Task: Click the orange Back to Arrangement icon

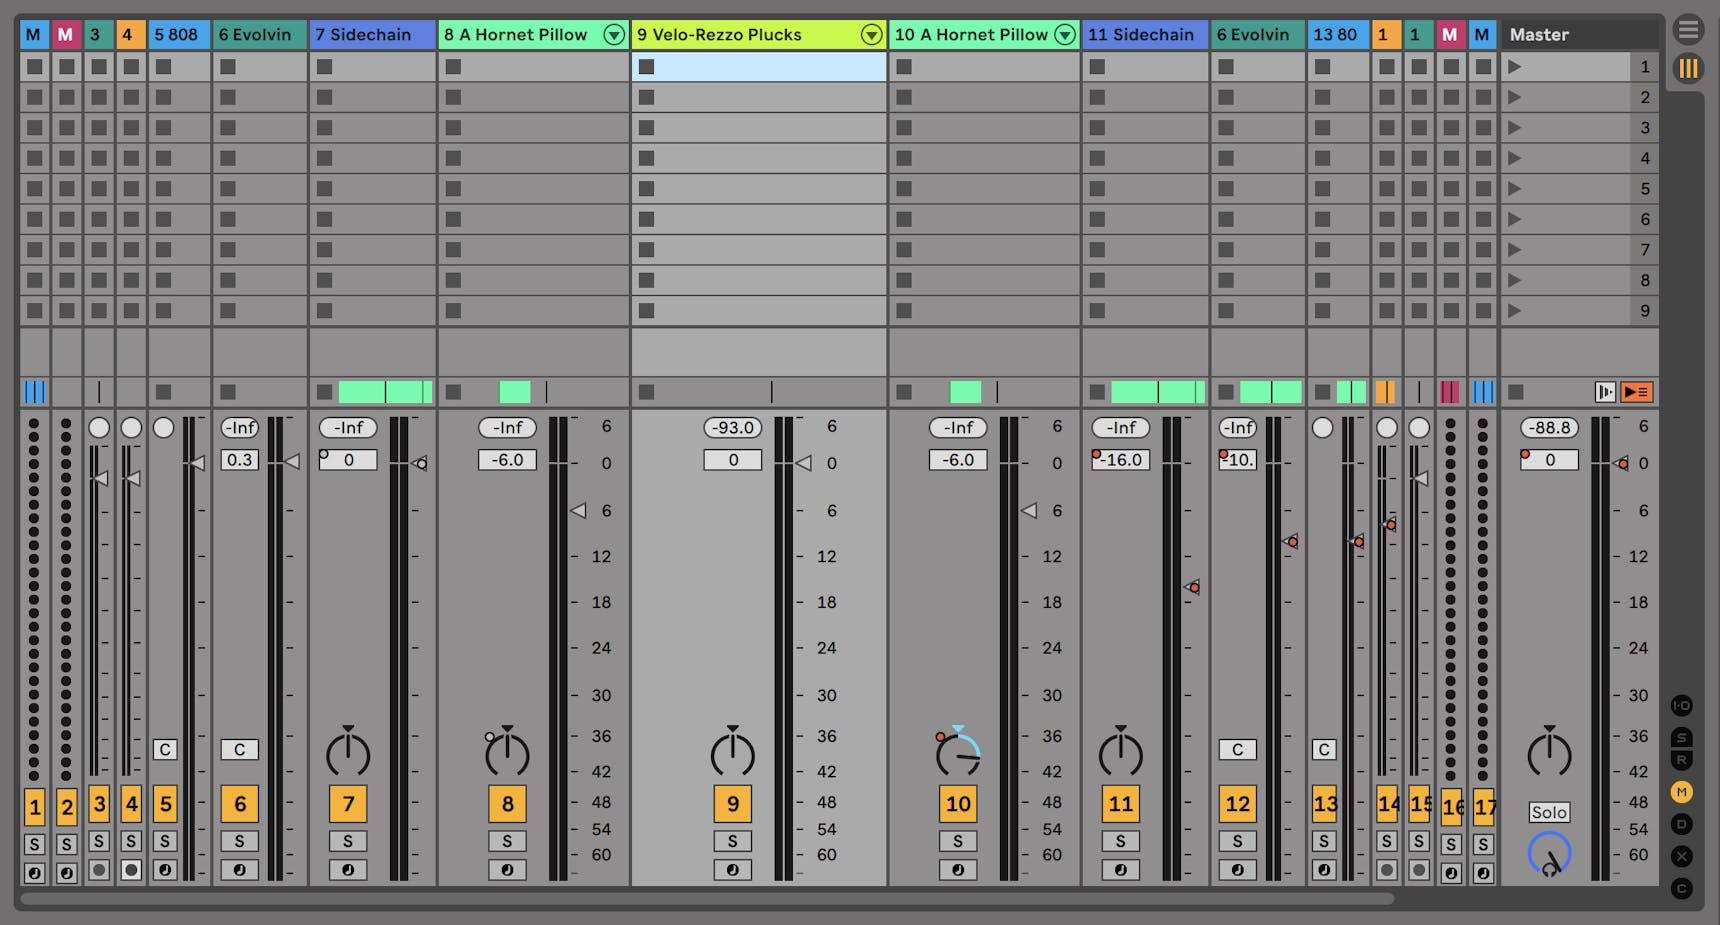Action: [1639, 392]
